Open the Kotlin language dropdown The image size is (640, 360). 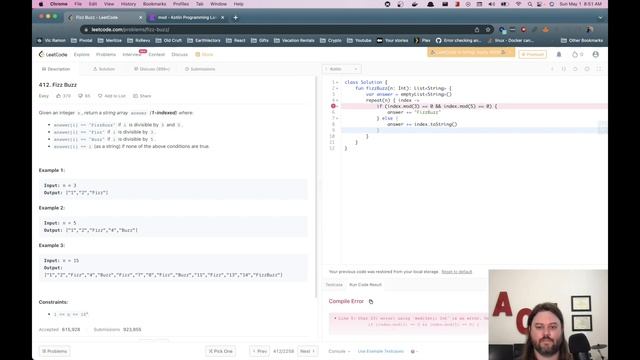point(342,69)
